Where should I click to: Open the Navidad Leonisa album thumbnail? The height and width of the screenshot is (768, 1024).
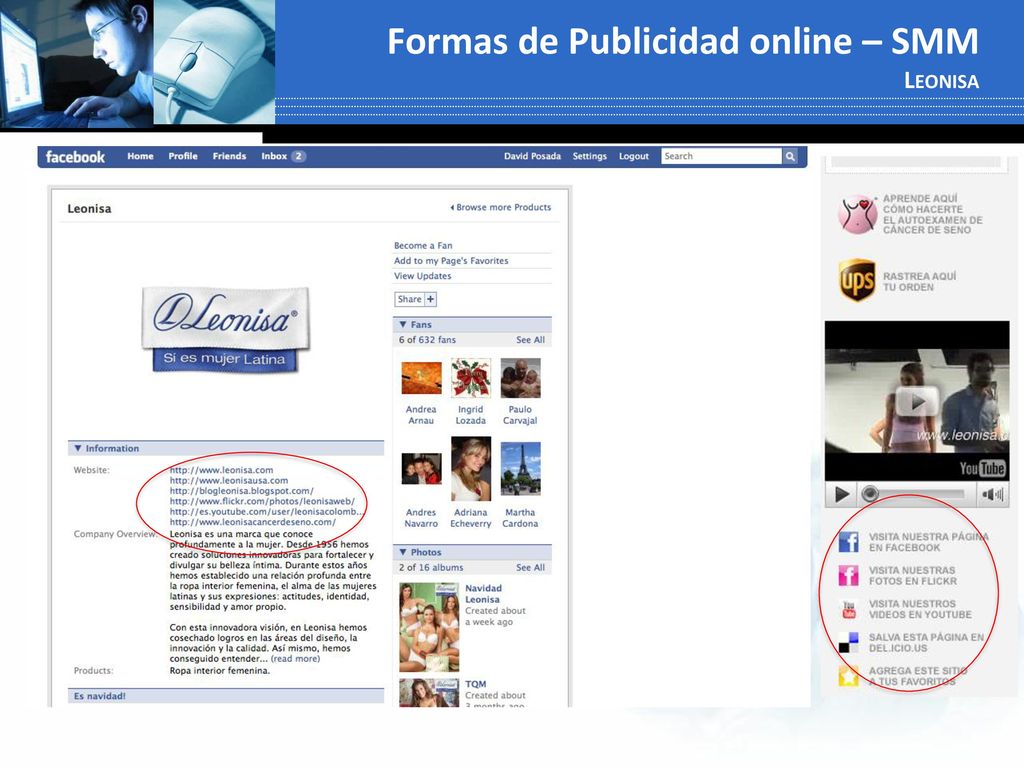tap(429, 627)
